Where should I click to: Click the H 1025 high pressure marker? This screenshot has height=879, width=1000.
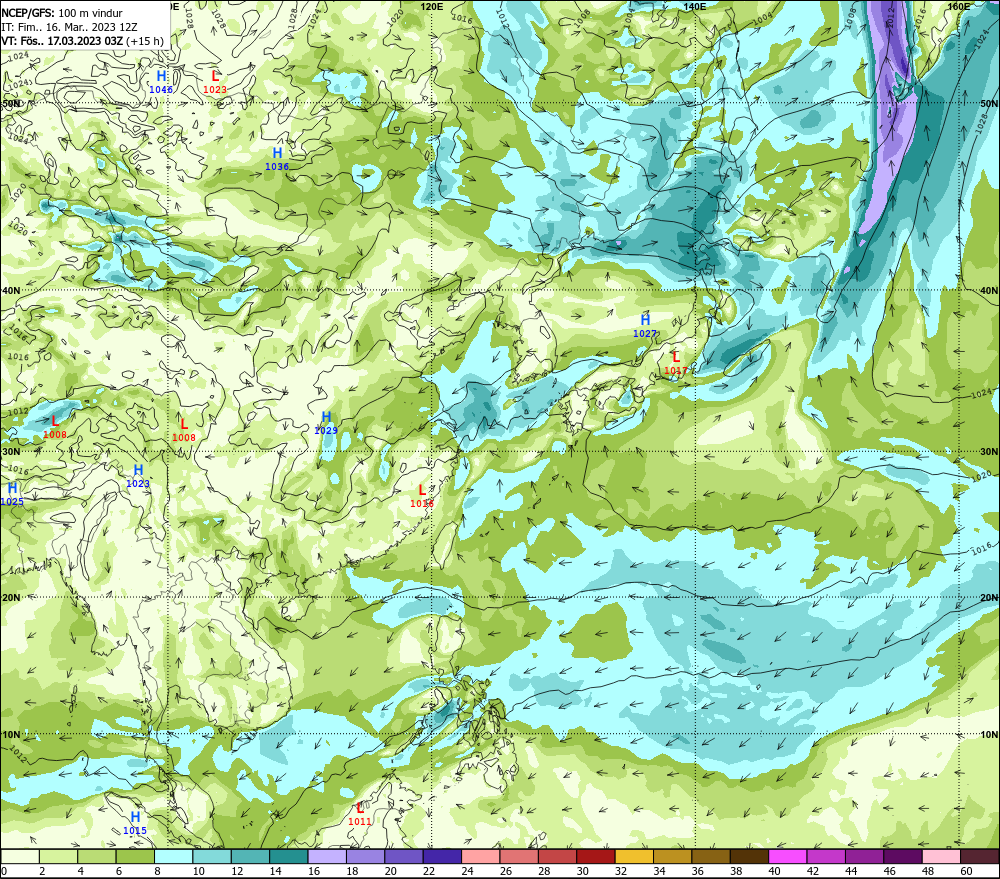pyautogui.click(x=12, y=494)
